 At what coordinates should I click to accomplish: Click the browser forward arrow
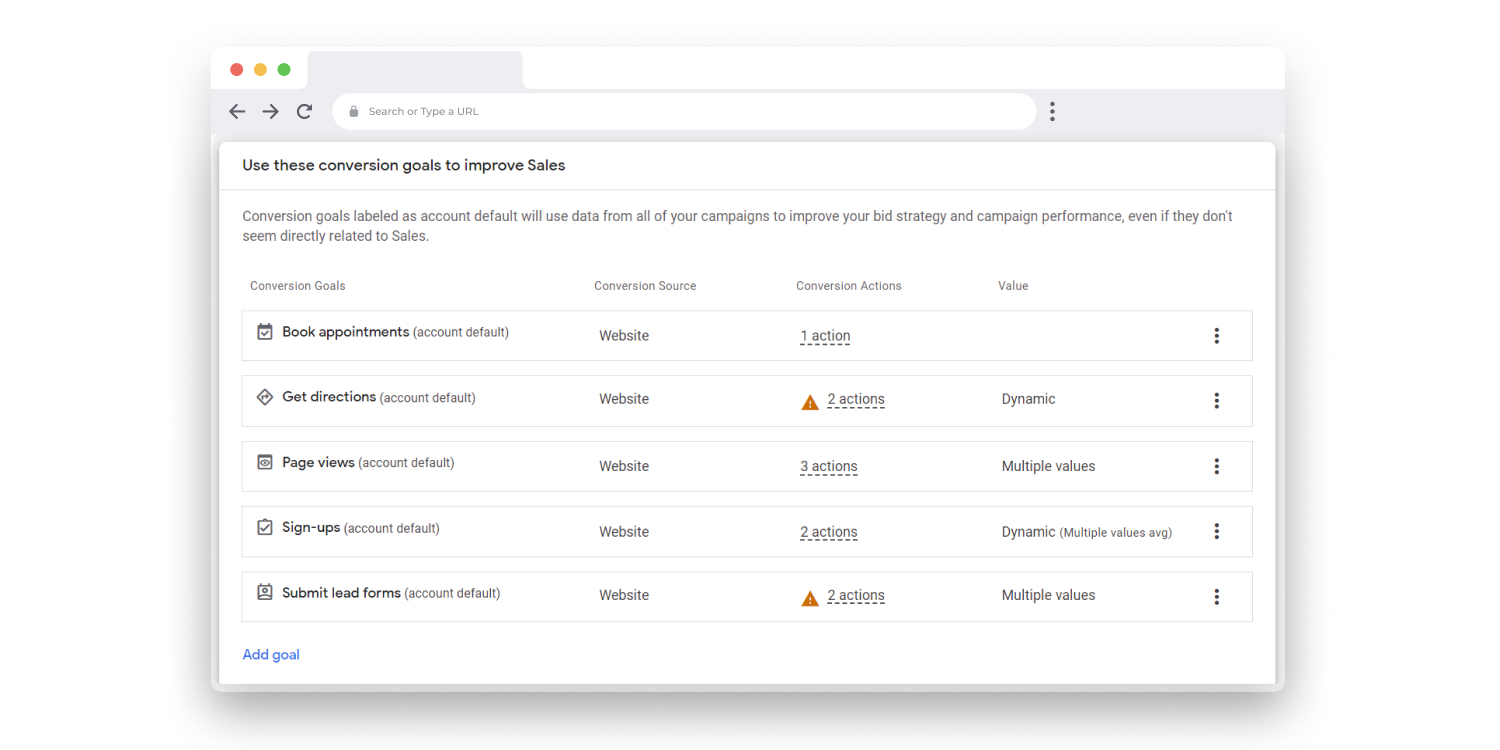point(271,112)
